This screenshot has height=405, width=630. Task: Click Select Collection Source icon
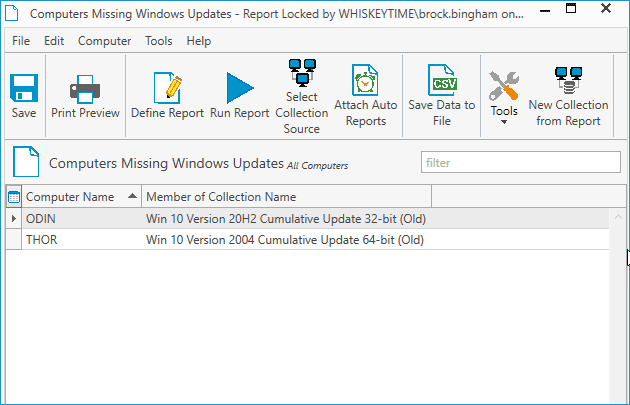tap(302, 73)
